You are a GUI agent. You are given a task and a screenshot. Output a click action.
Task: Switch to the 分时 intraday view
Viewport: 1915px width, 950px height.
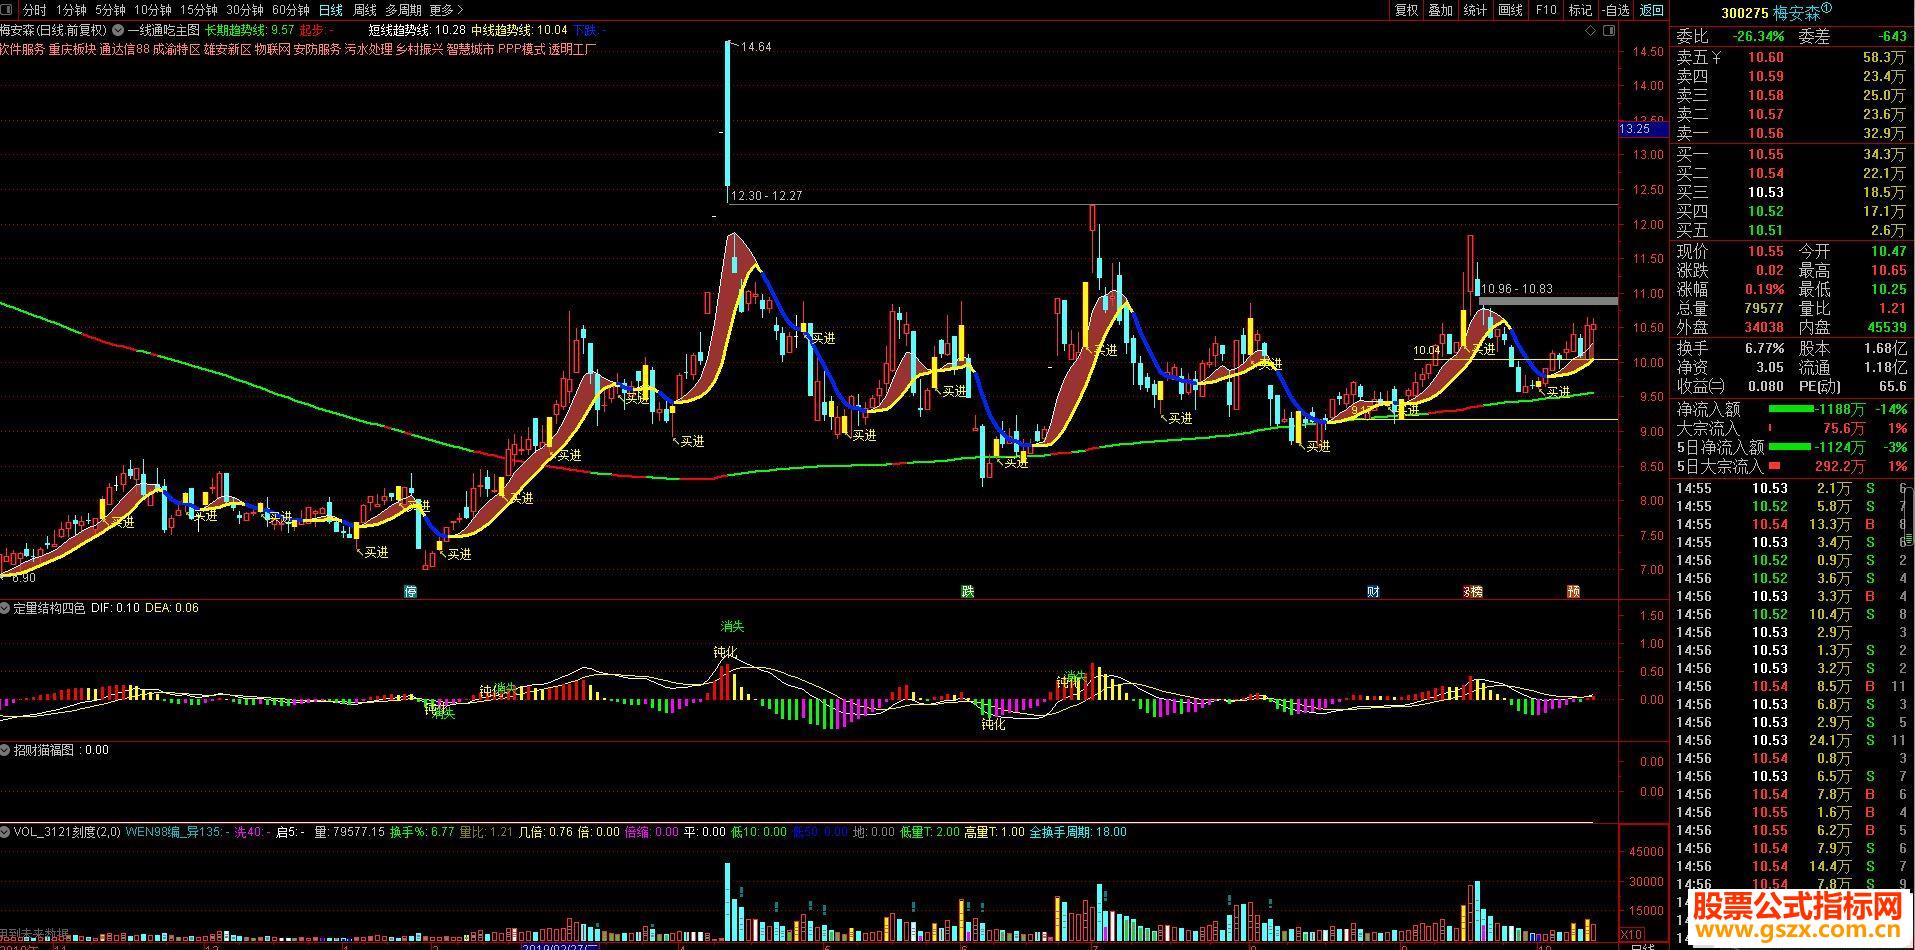coord(35,10)
